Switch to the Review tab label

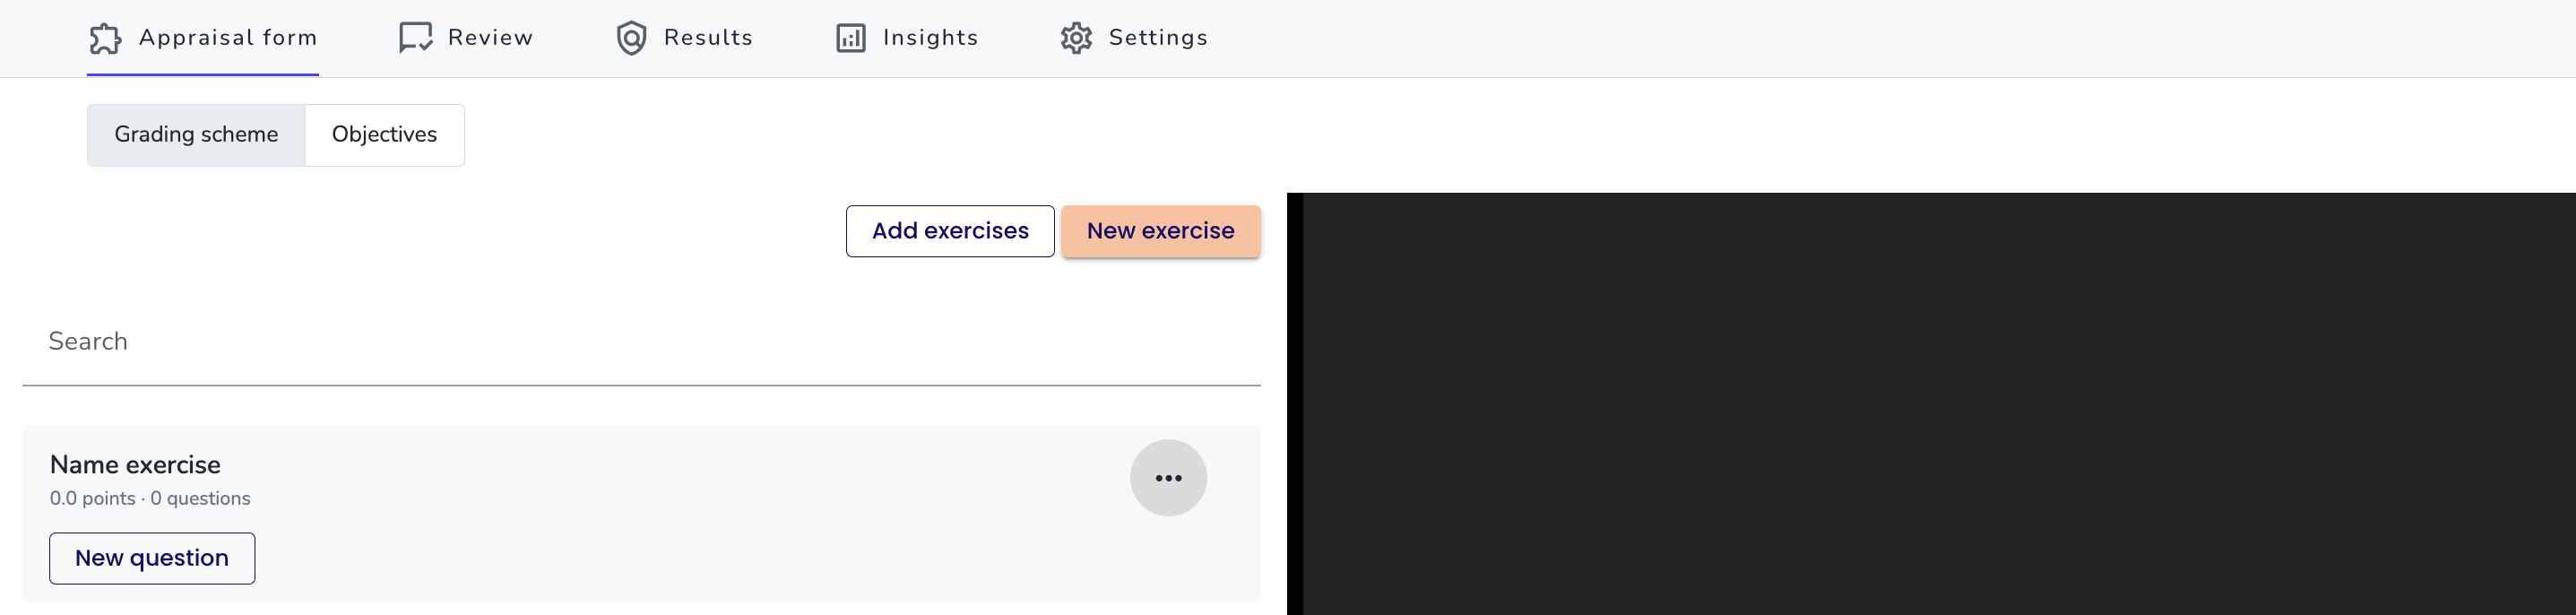[x=490, y=38]
